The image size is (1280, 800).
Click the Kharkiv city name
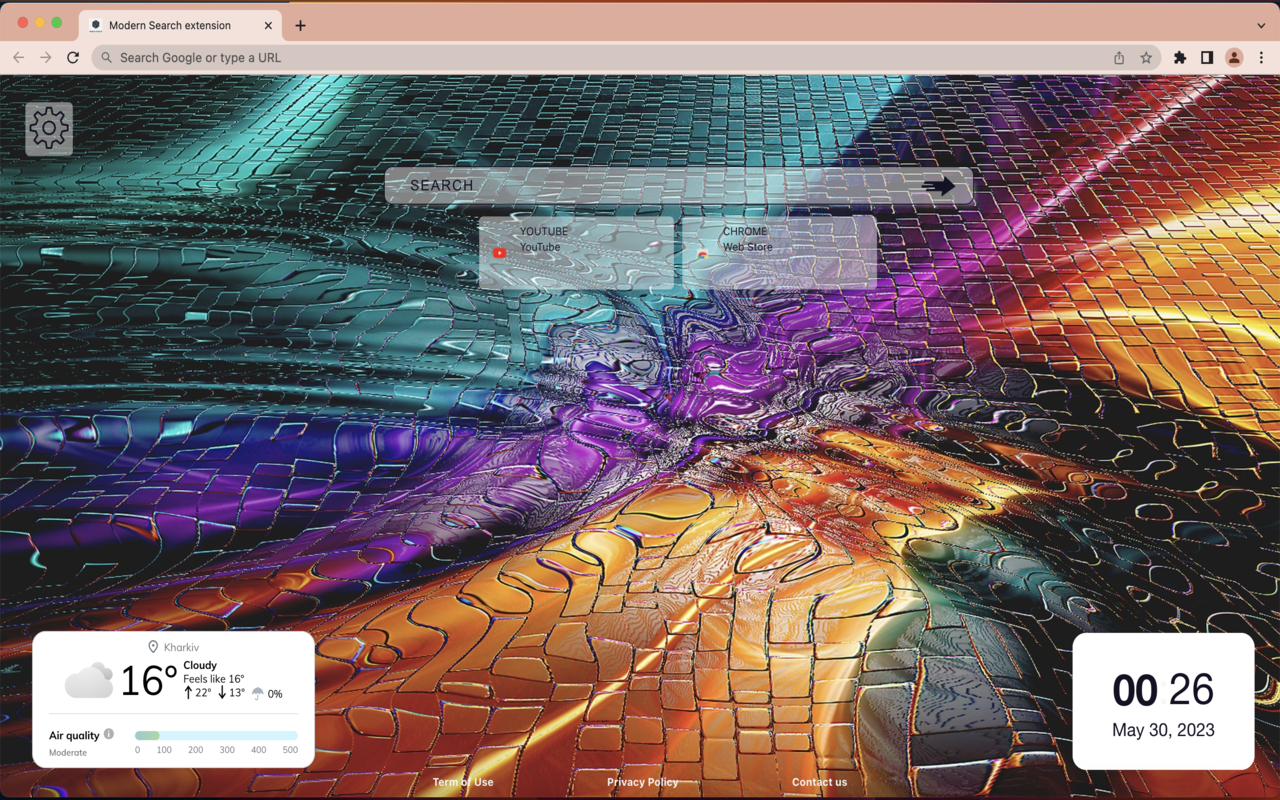click(x=181, y=647)
